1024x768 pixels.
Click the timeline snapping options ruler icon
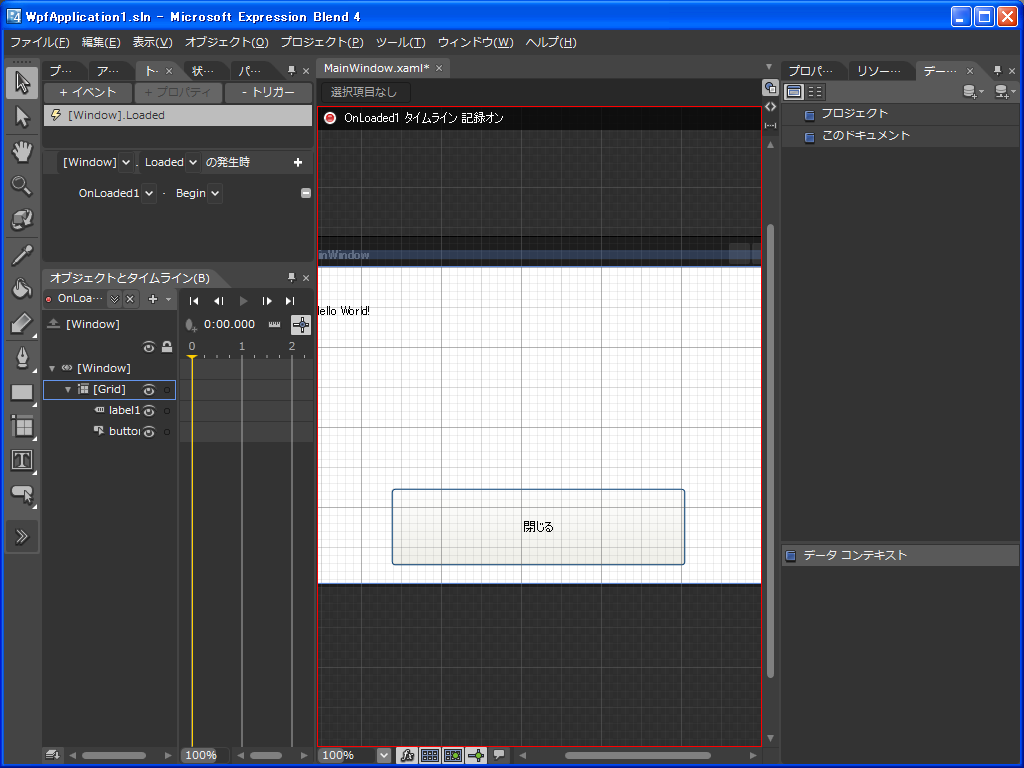[x=274, y=325]
